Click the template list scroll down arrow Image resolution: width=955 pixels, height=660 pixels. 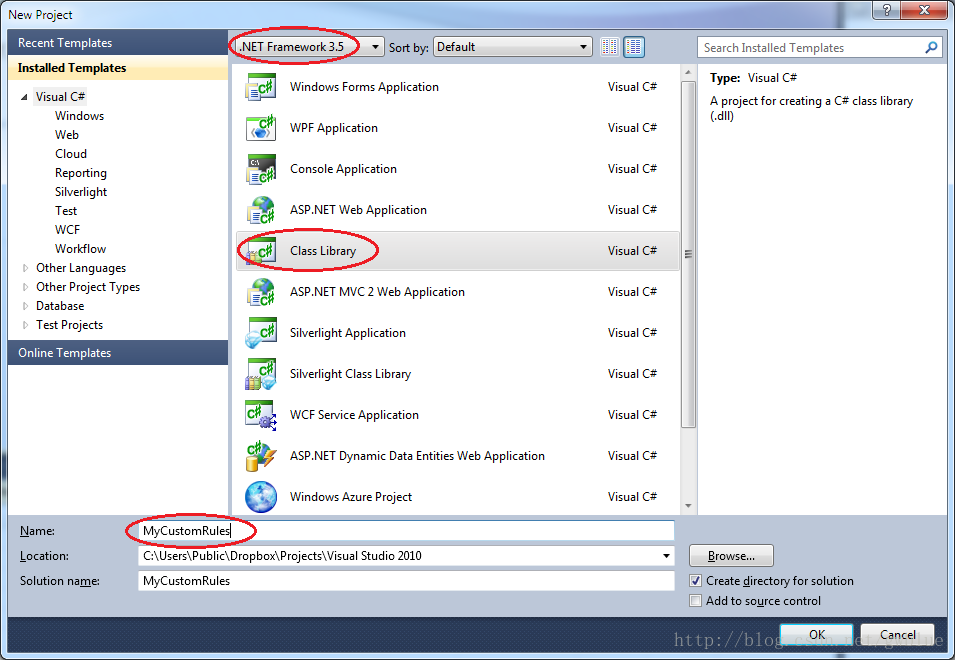click(x=688, y=506)
